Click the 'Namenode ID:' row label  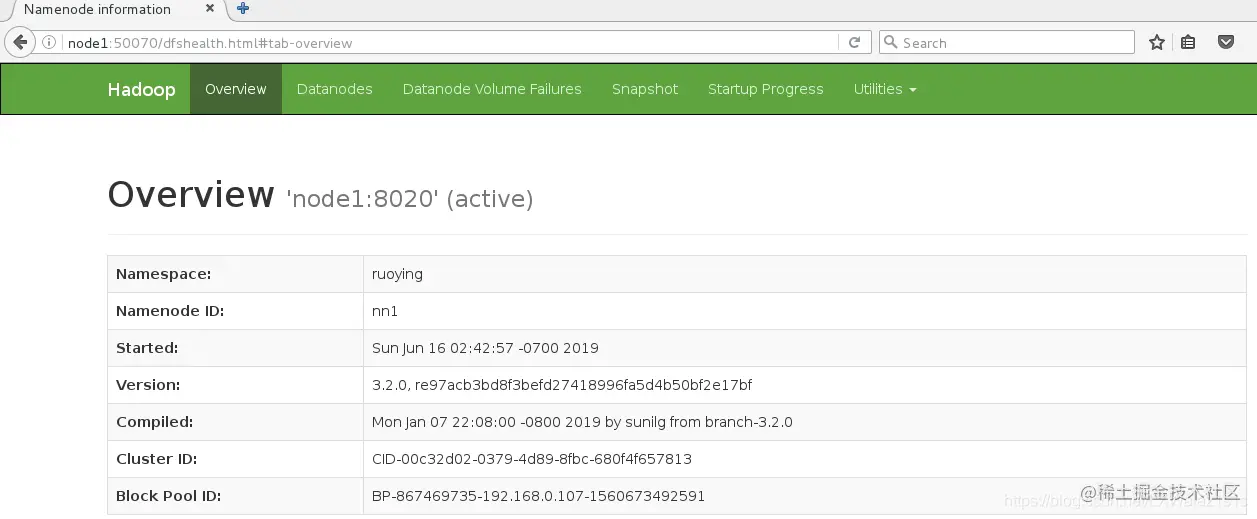click(170, 311)
